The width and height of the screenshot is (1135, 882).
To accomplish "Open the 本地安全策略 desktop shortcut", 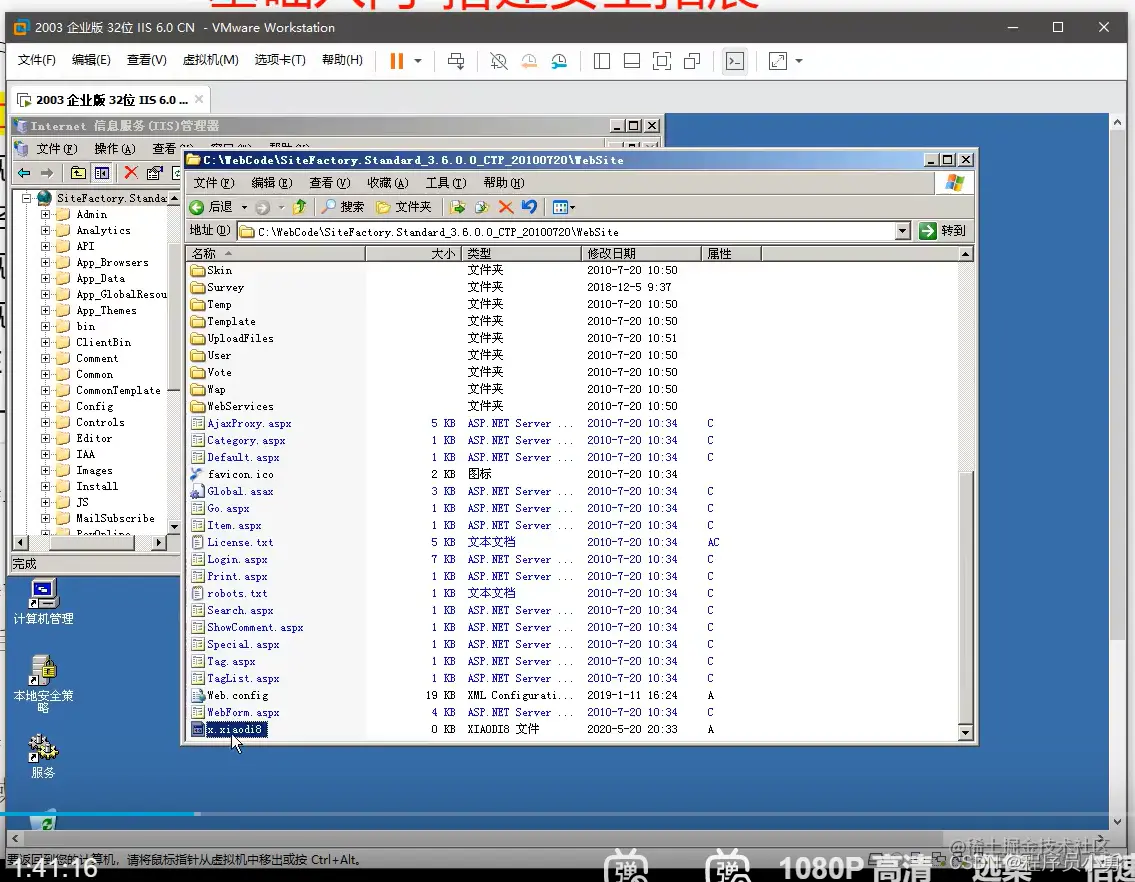I will (43, 684).
